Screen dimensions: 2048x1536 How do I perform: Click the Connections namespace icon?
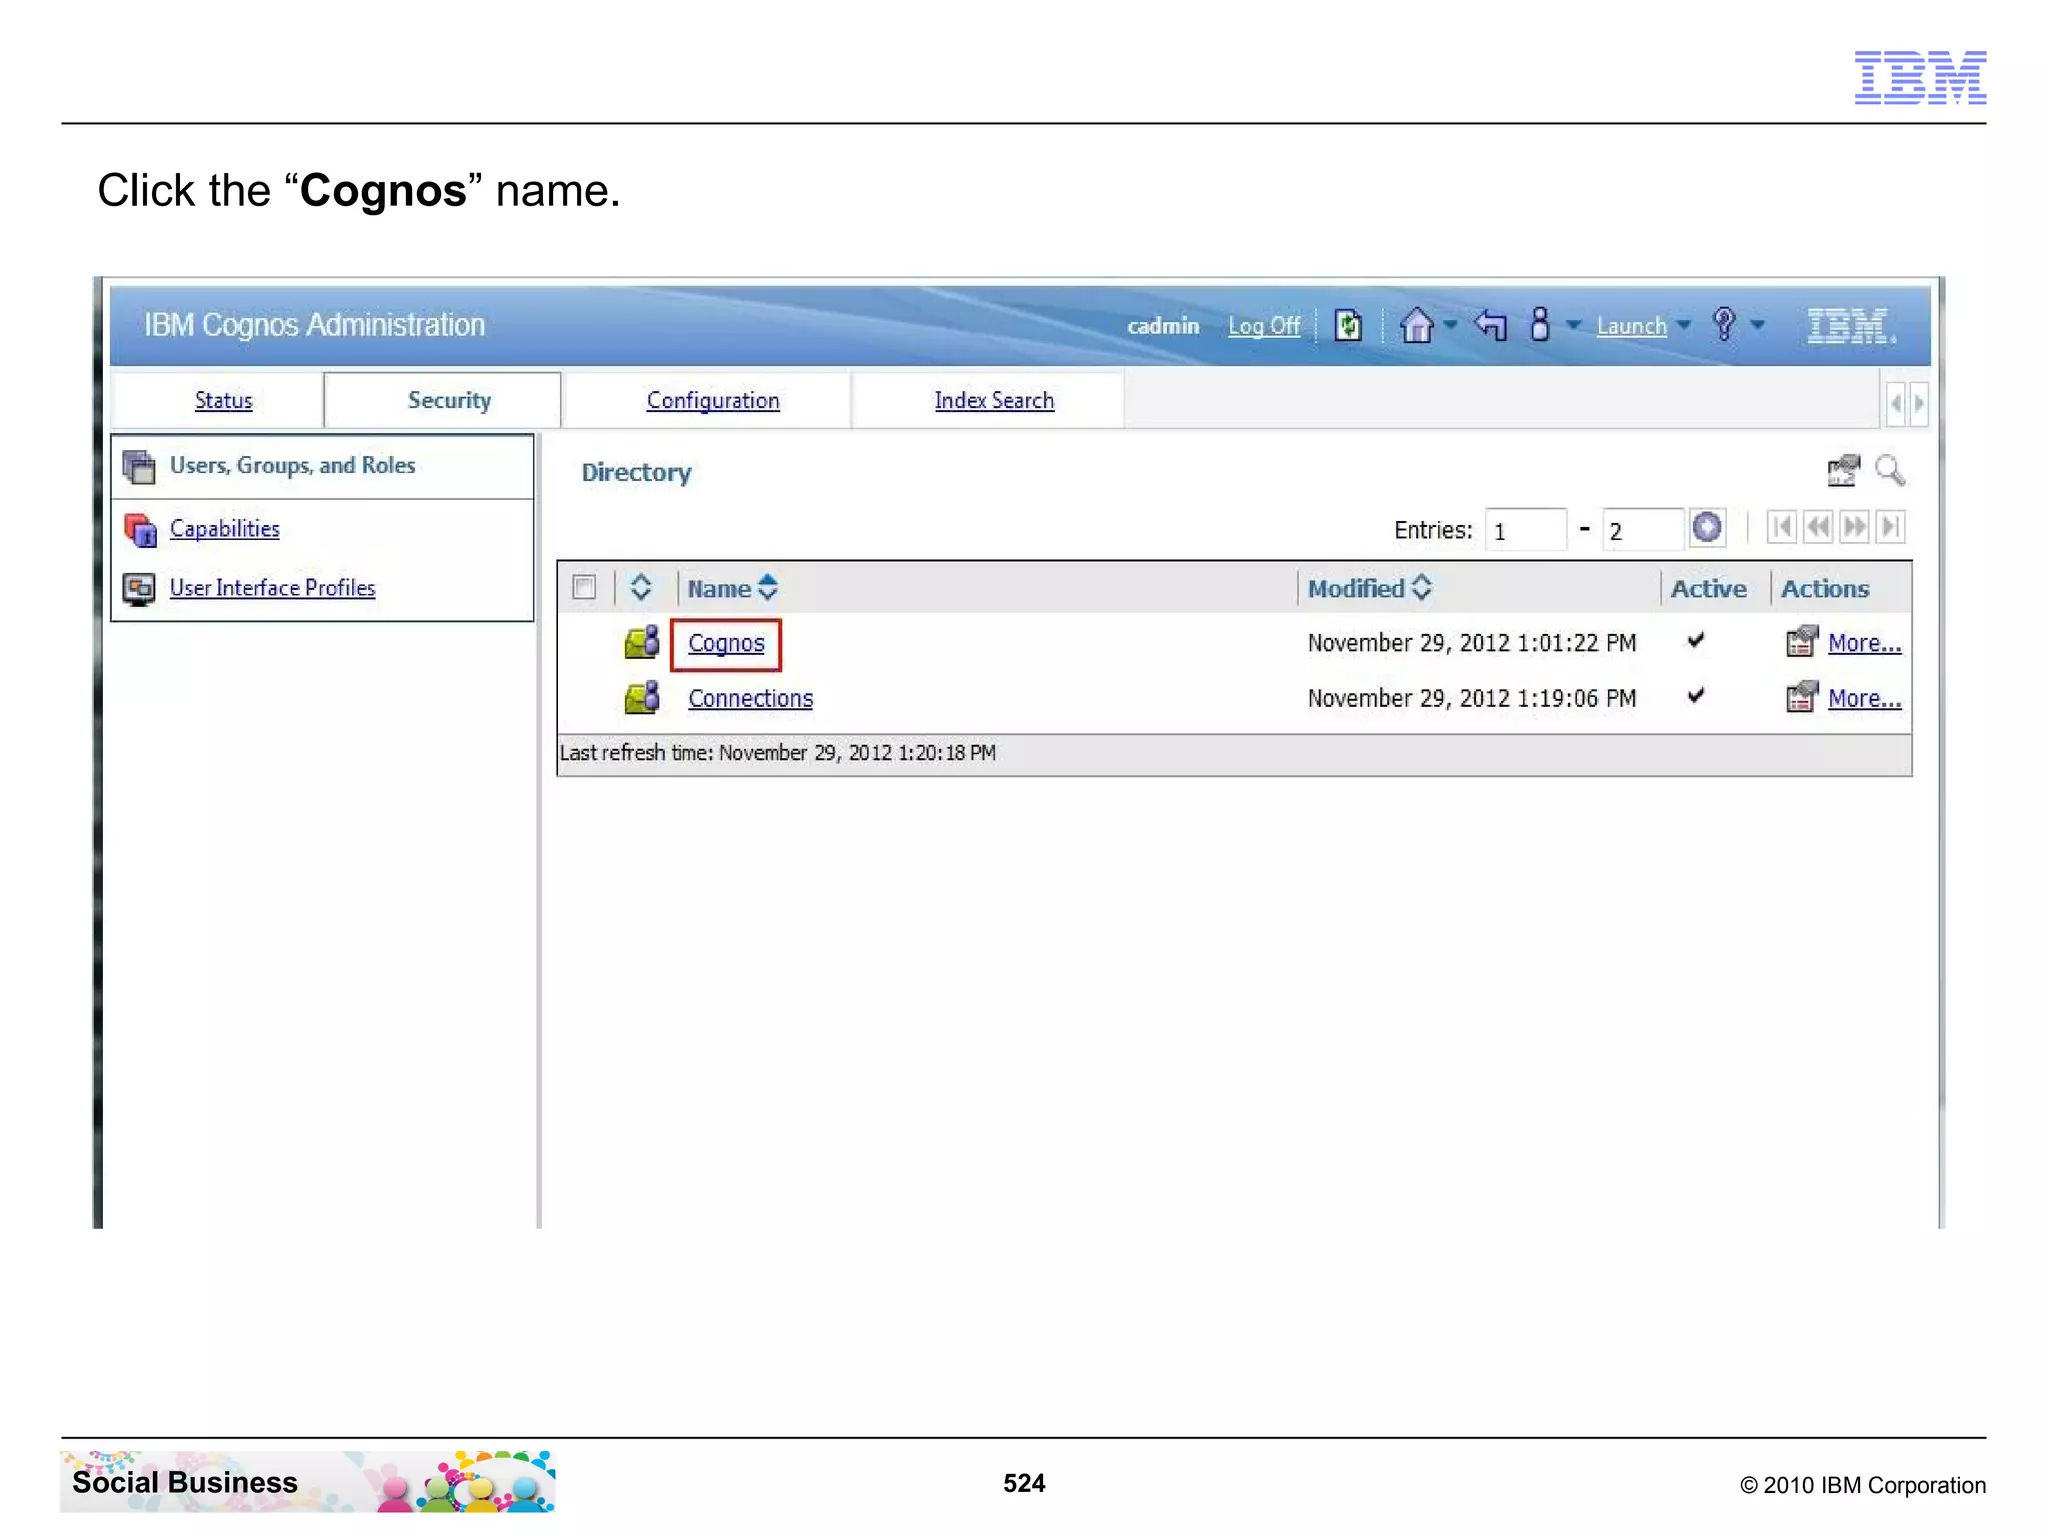pyautogui.click(x=642, y=697)
